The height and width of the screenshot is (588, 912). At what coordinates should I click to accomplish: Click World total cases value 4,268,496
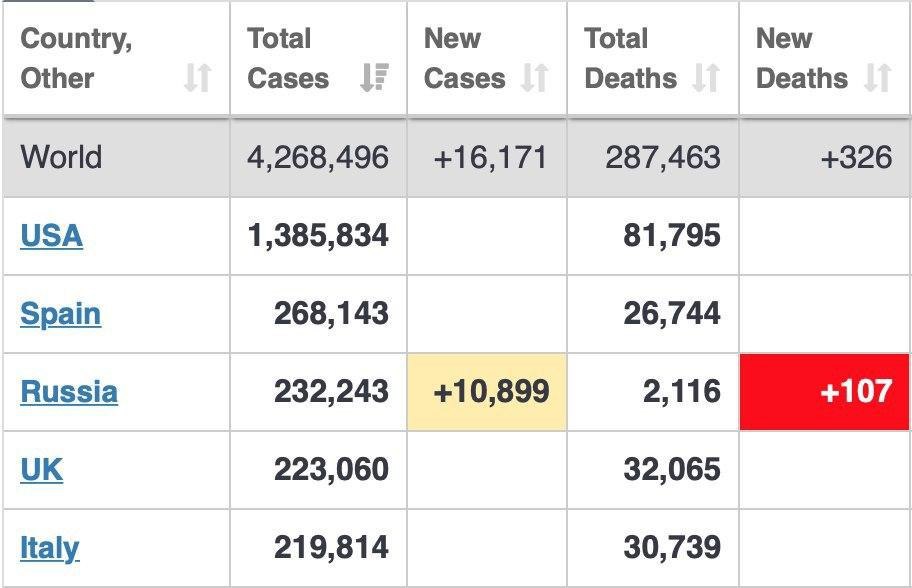(318, 157)
